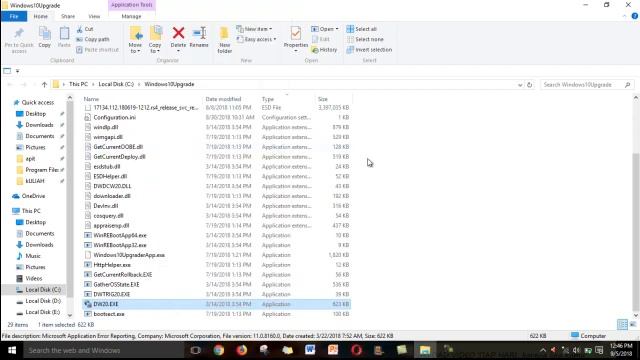Click Paste shortcut in the ribbon
The image size is (640, 360).
[98, 49]
